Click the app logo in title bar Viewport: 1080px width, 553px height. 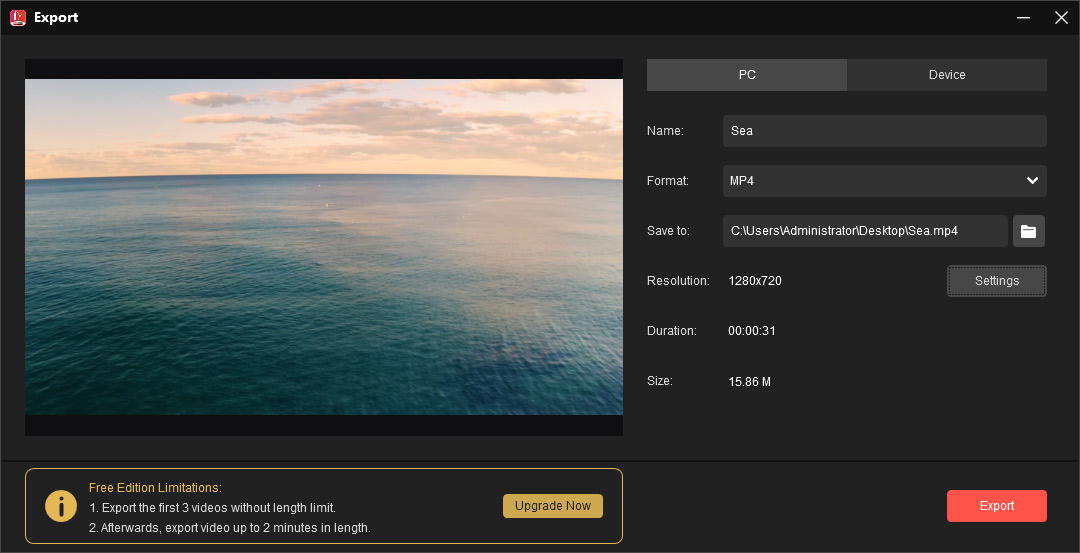click(x=17, y=17)
